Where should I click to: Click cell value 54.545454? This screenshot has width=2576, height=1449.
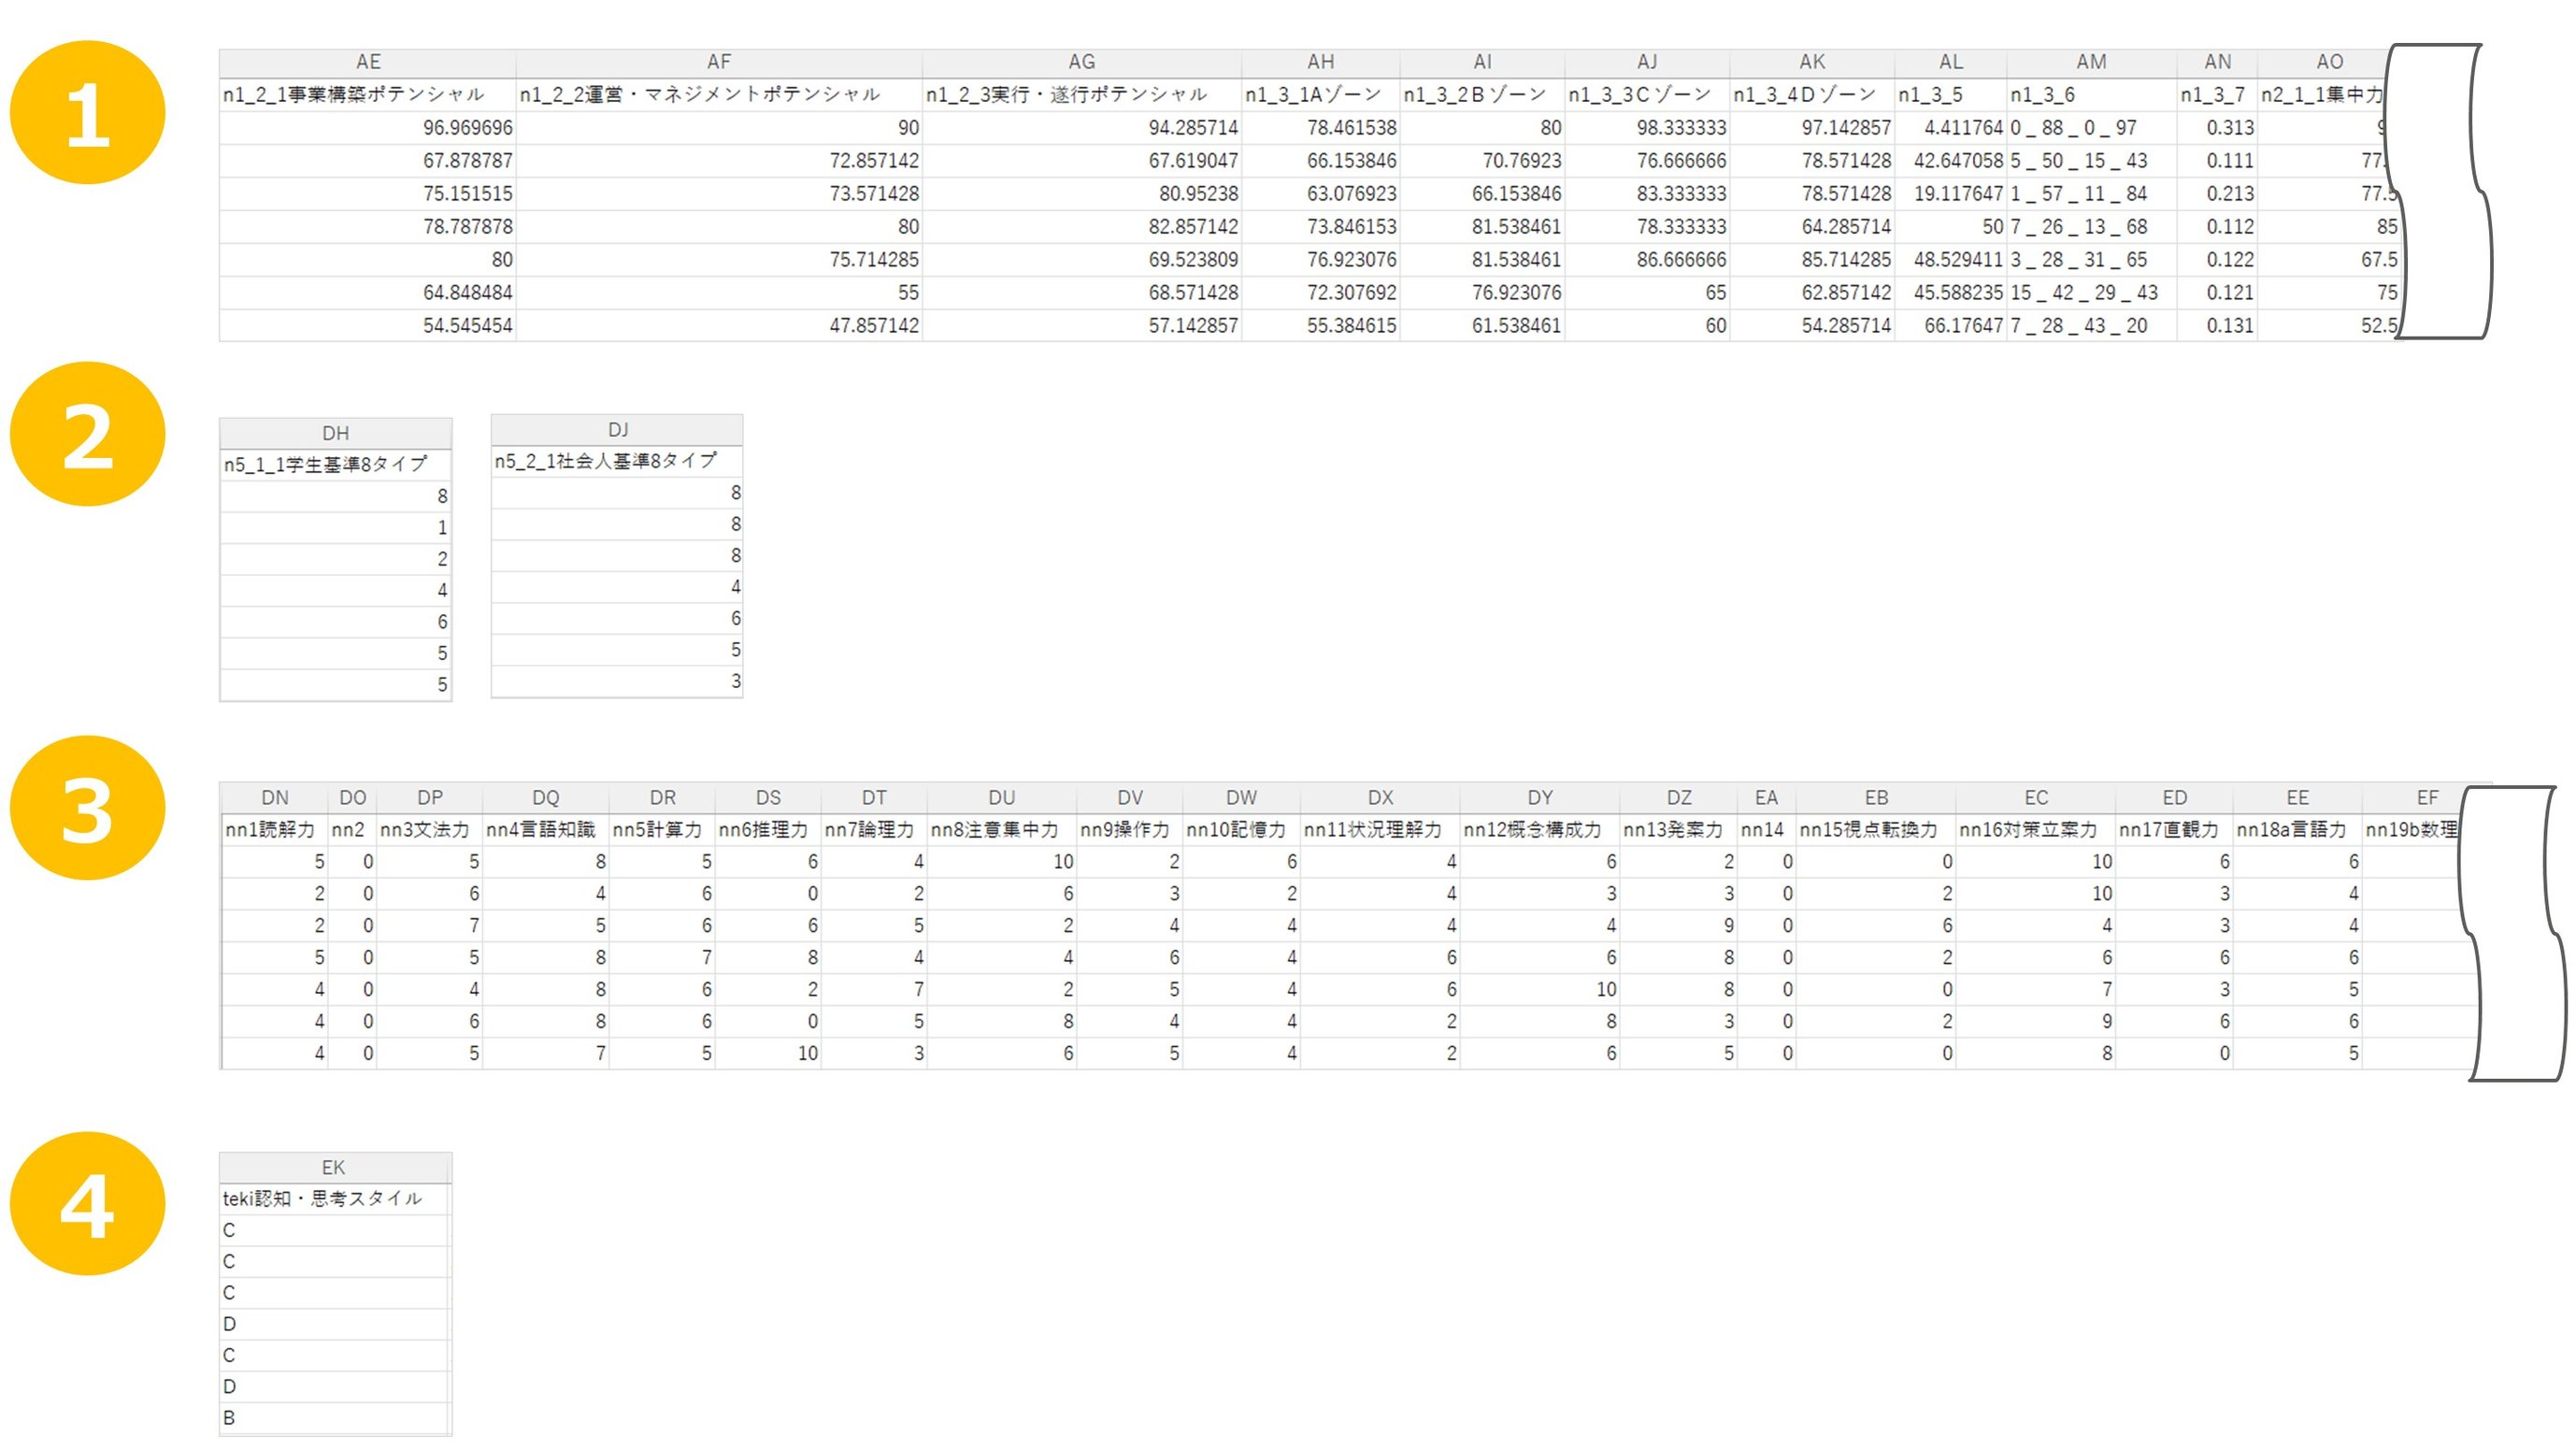(x=368, y=326)
